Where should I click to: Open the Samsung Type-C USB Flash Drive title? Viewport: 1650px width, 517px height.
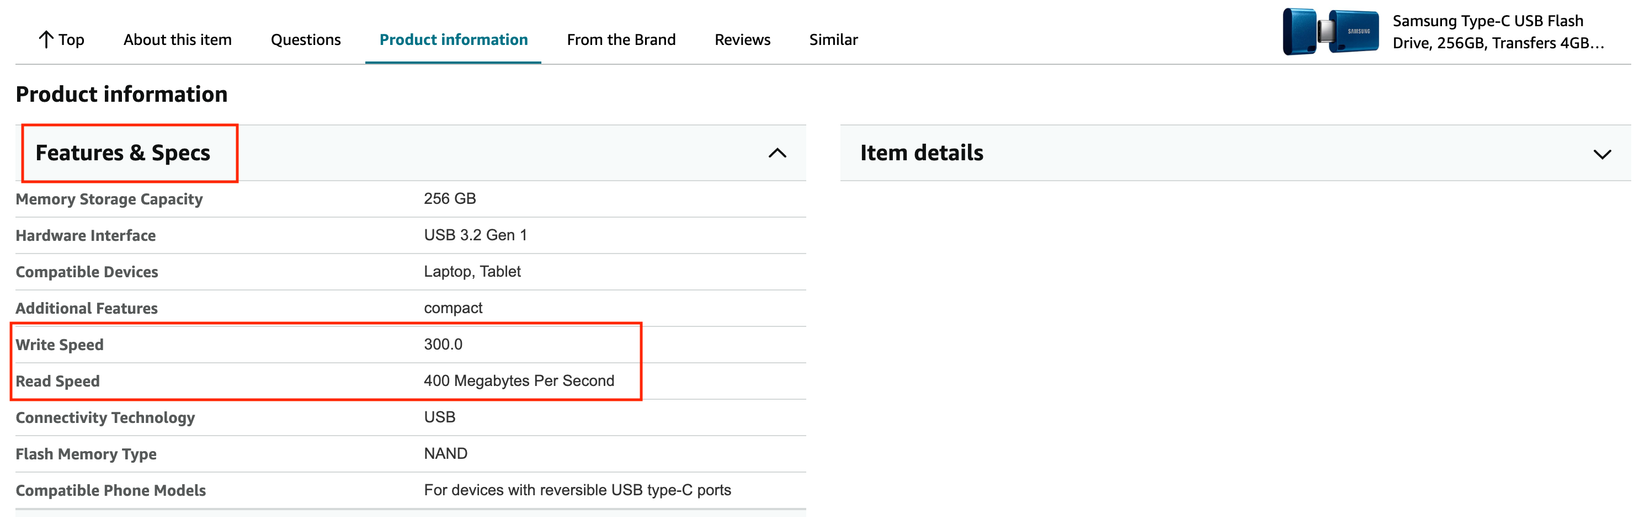(1498, 32)
